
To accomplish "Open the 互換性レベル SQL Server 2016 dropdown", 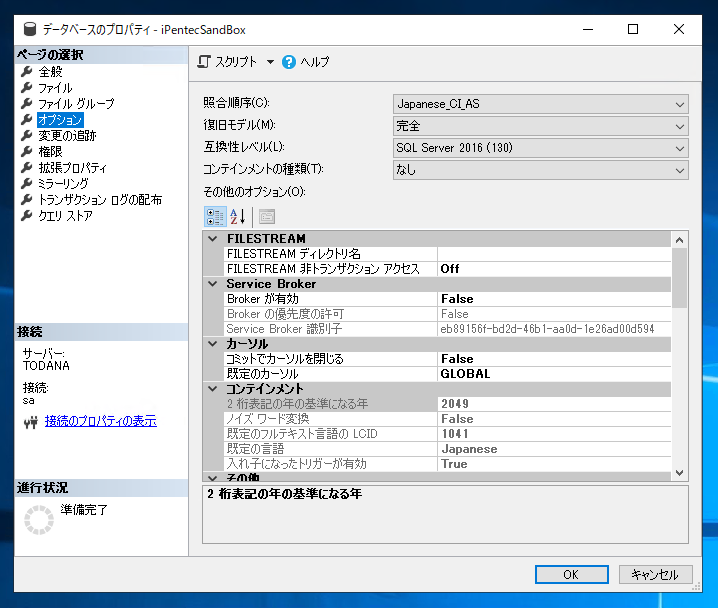I will pos(540,148).
